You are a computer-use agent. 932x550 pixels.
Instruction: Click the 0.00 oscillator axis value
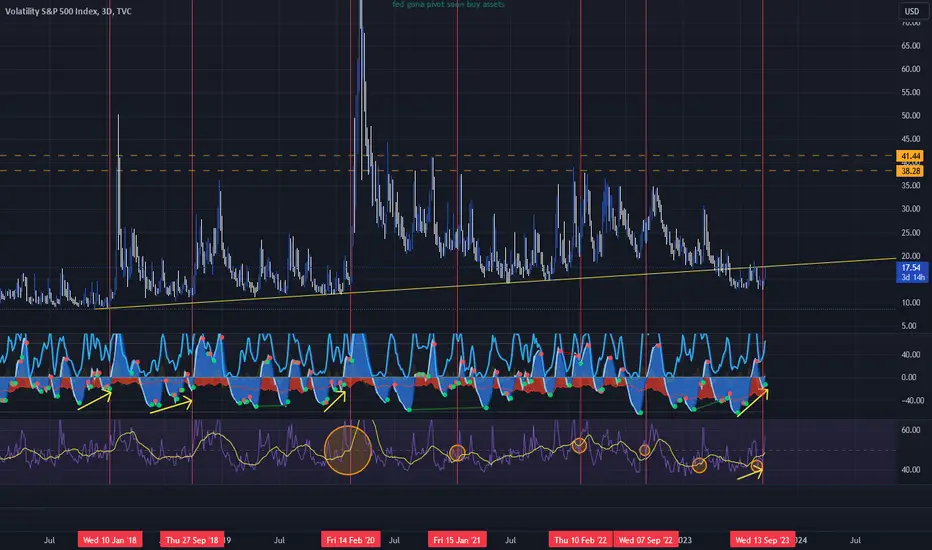909,377
